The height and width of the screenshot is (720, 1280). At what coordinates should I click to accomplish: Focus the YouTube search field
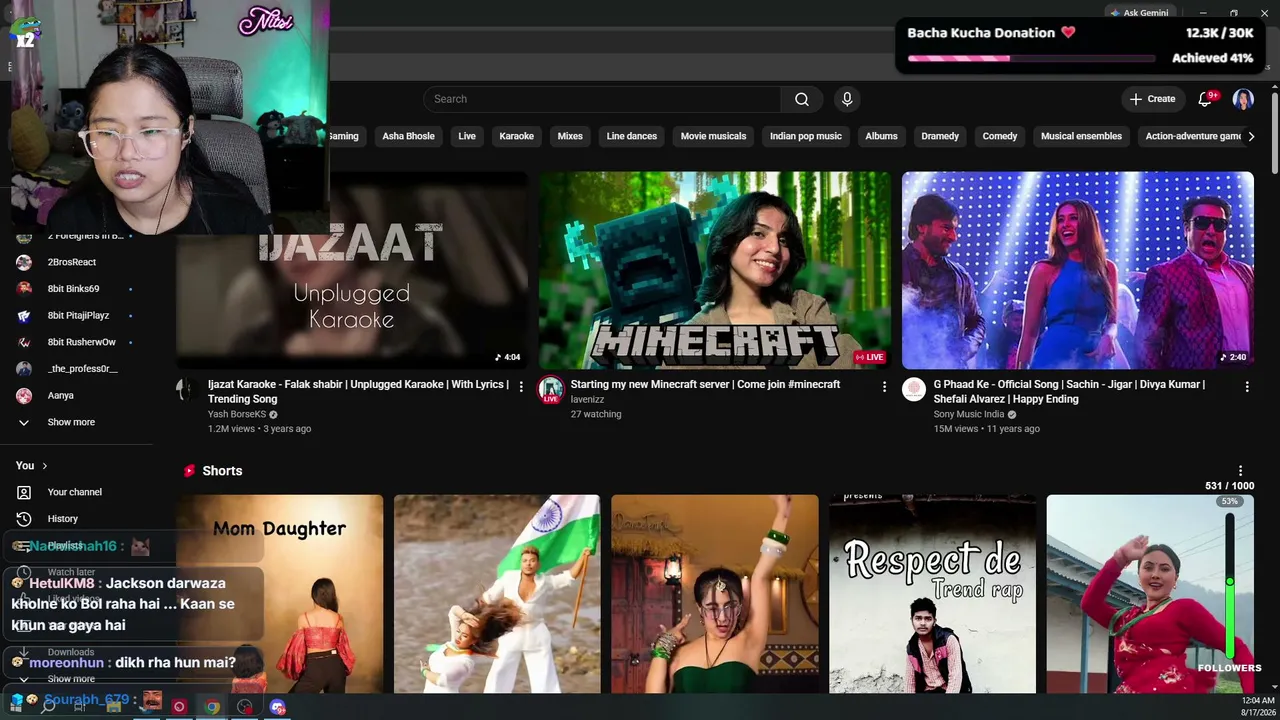602,99
